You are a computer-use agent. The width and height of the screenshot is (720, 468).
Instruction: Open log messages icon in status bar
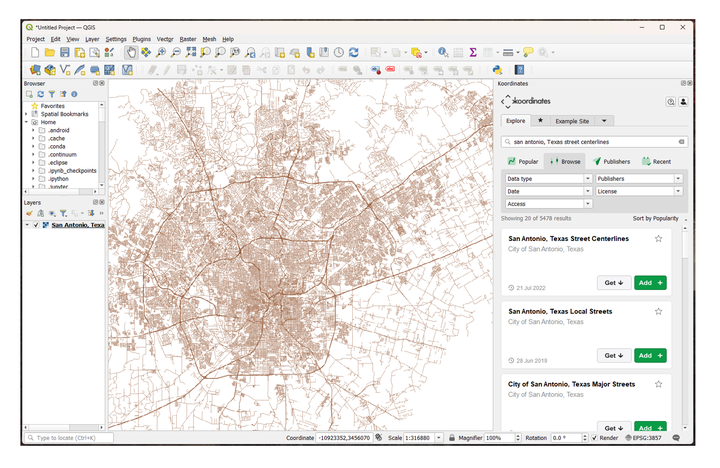pos(676,438)
